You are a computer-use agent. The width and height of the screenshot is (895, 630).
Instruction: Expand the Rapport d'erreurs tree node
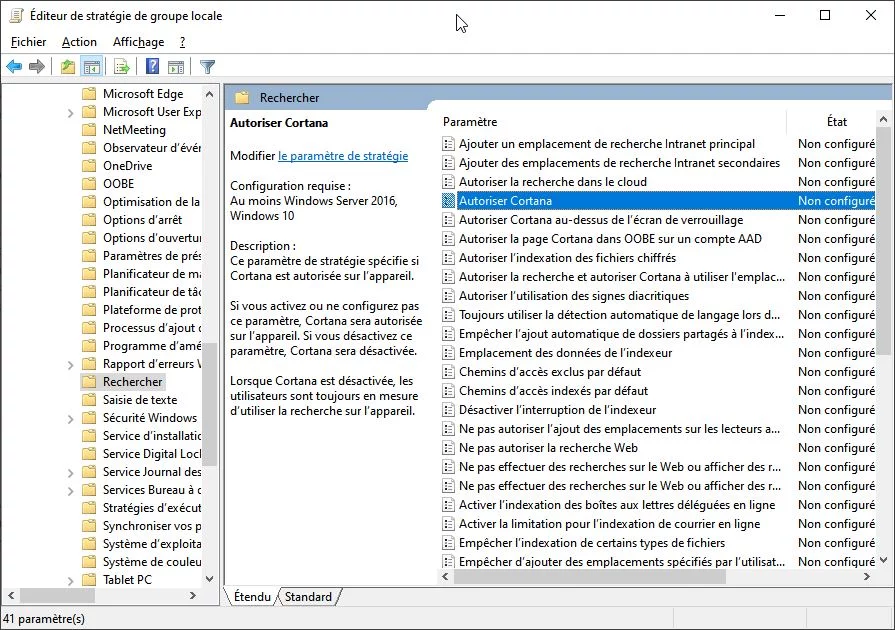(x=71, y=364)
